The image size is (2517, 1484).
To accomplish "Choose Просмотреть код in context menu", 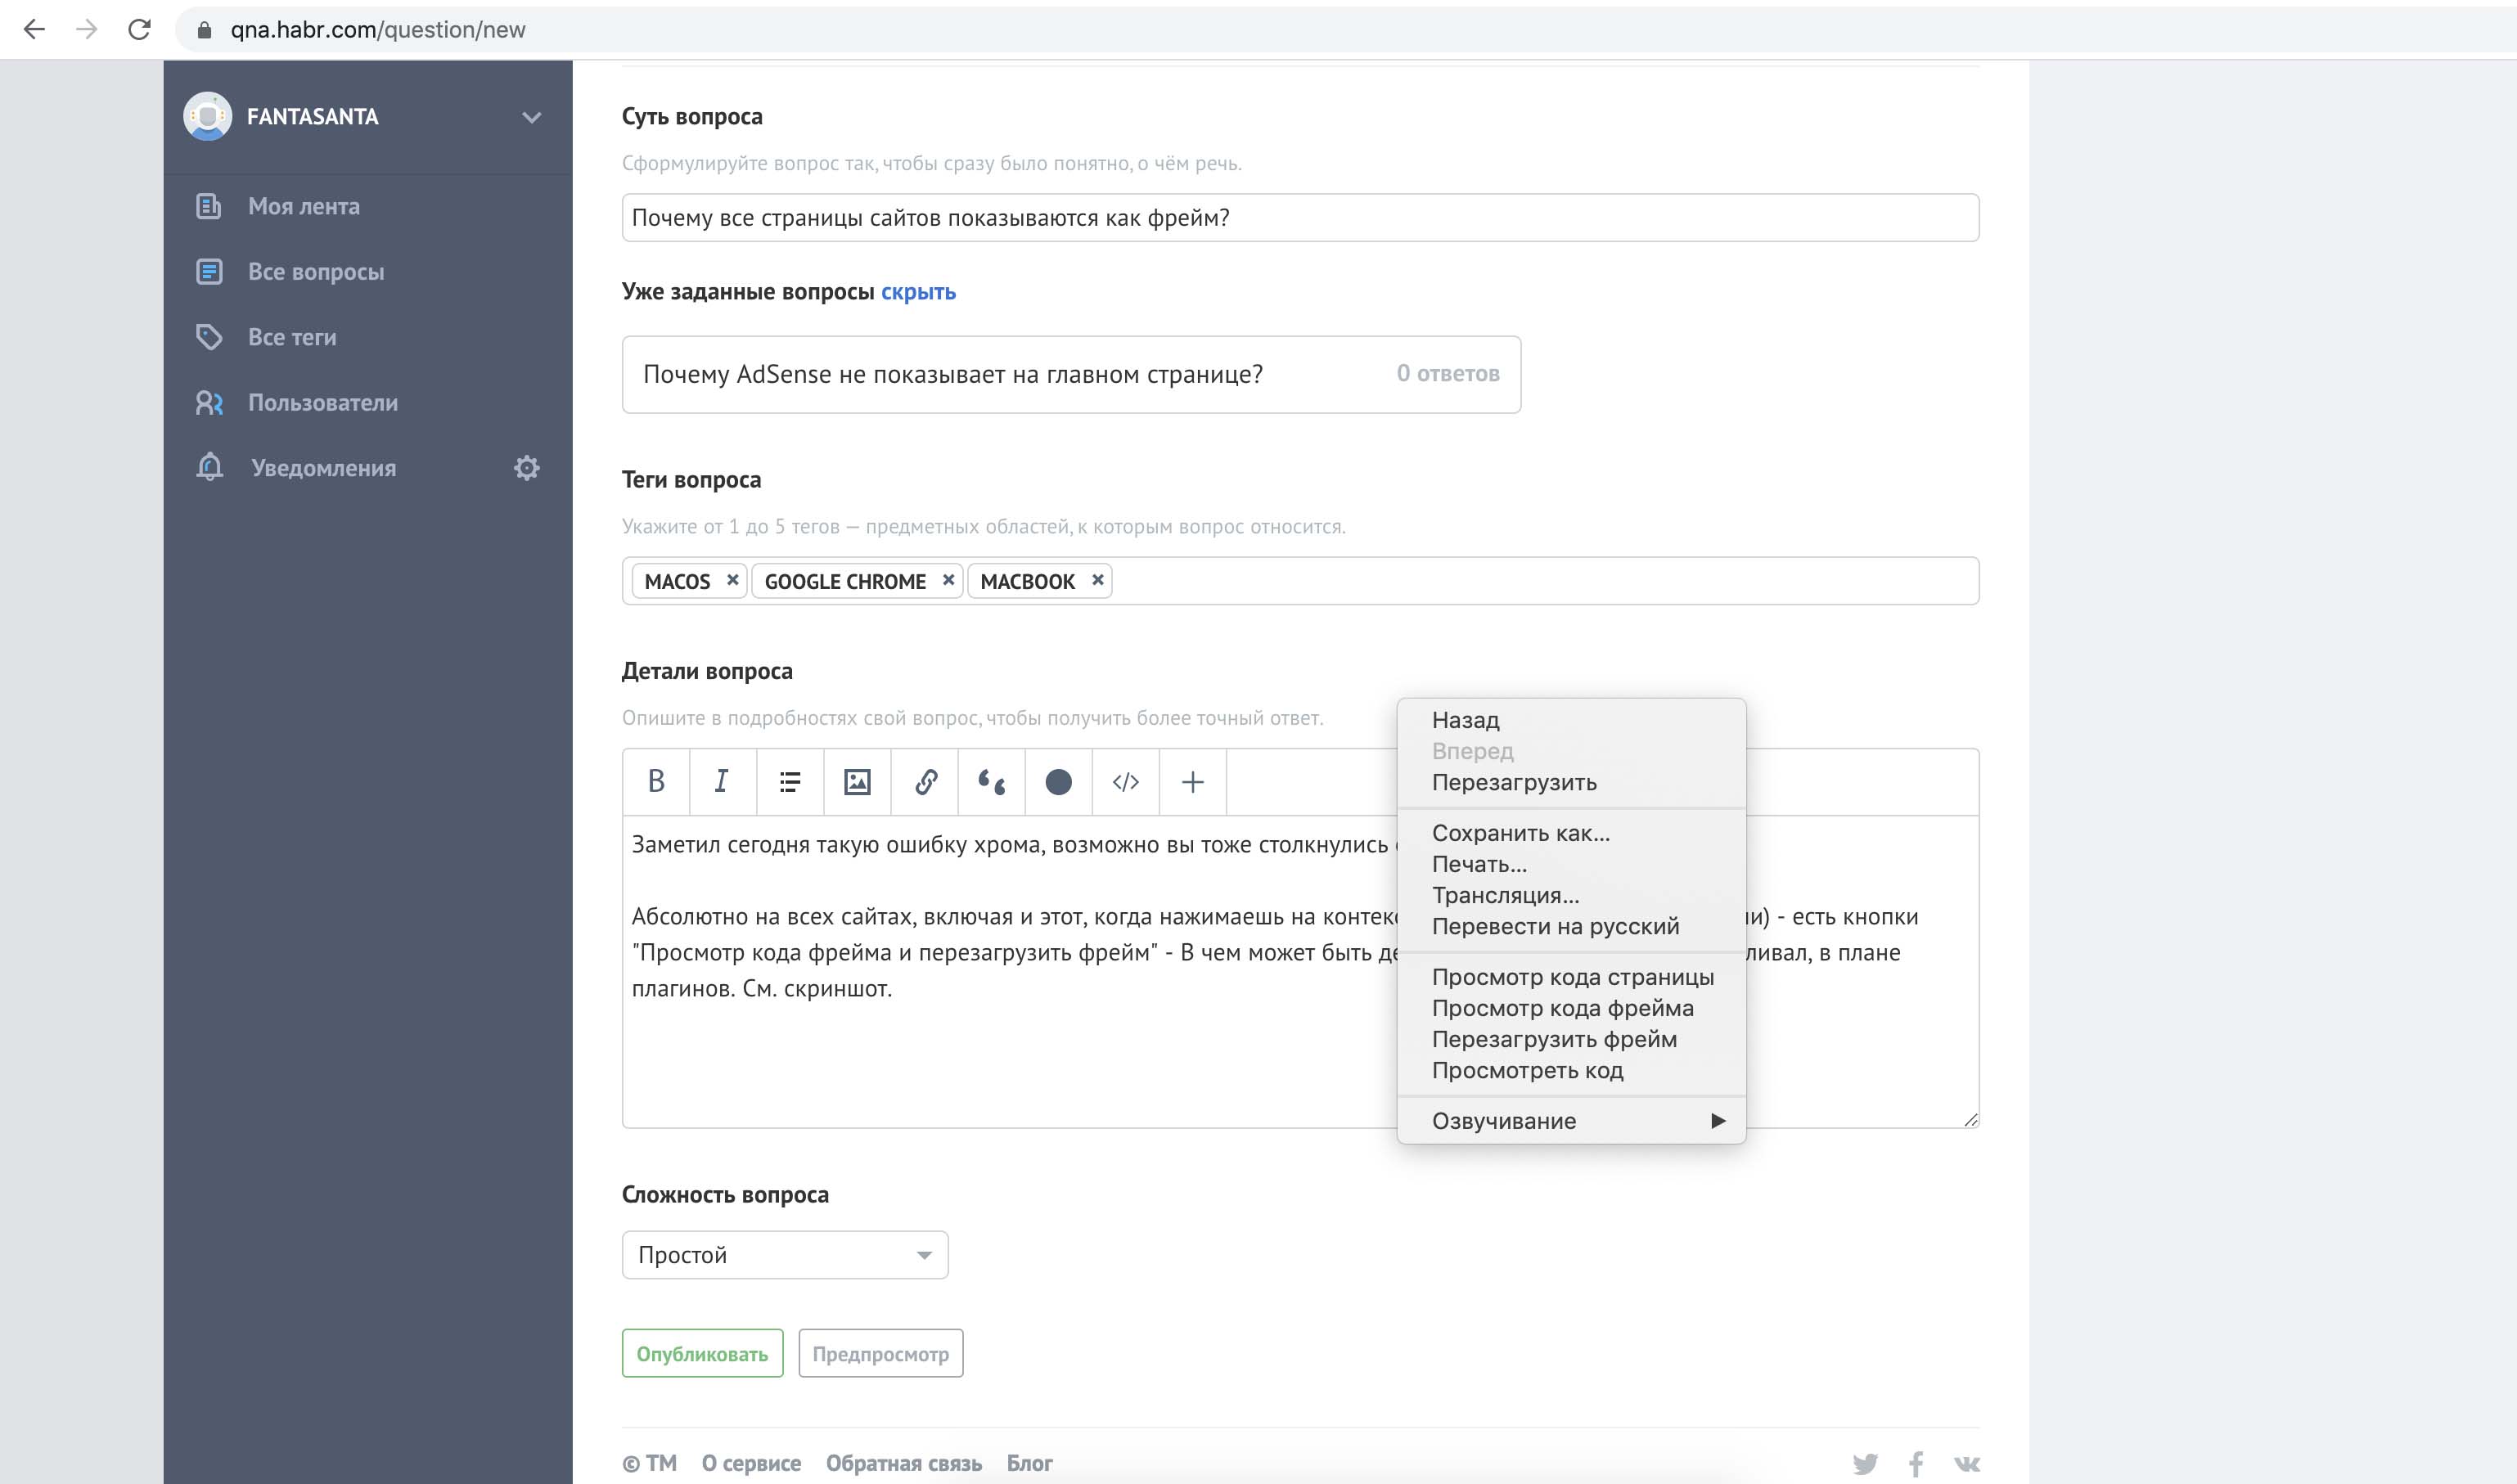I will pyautogui.click(x=1571, y=1070).
